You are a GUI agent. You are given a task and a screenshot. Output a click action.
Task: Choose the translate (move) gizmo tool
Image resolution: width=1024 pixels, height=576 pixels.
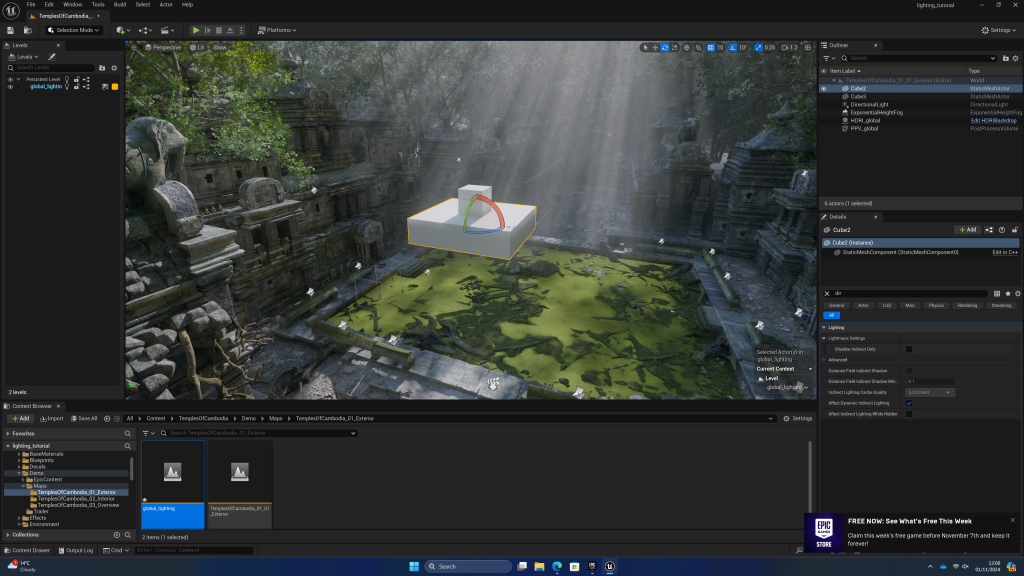pos(655,48)
